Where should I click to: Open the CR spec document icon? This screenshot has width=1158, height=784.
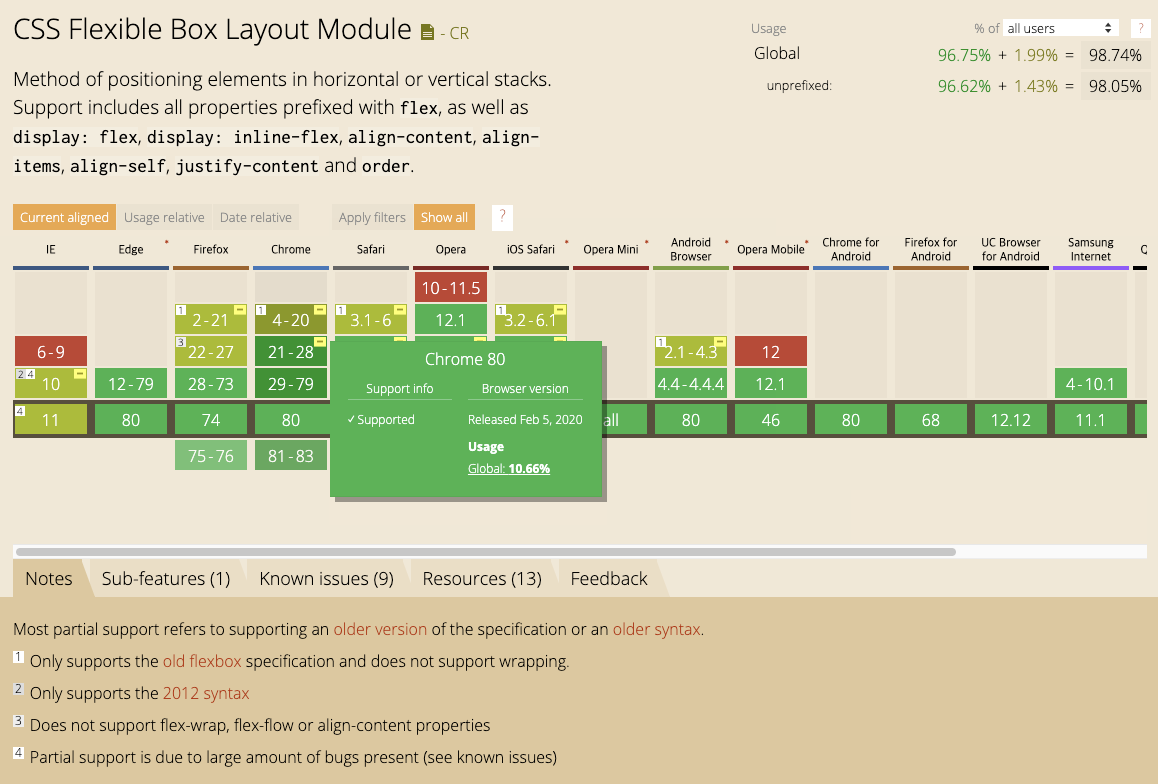click(x=427, y=32)
